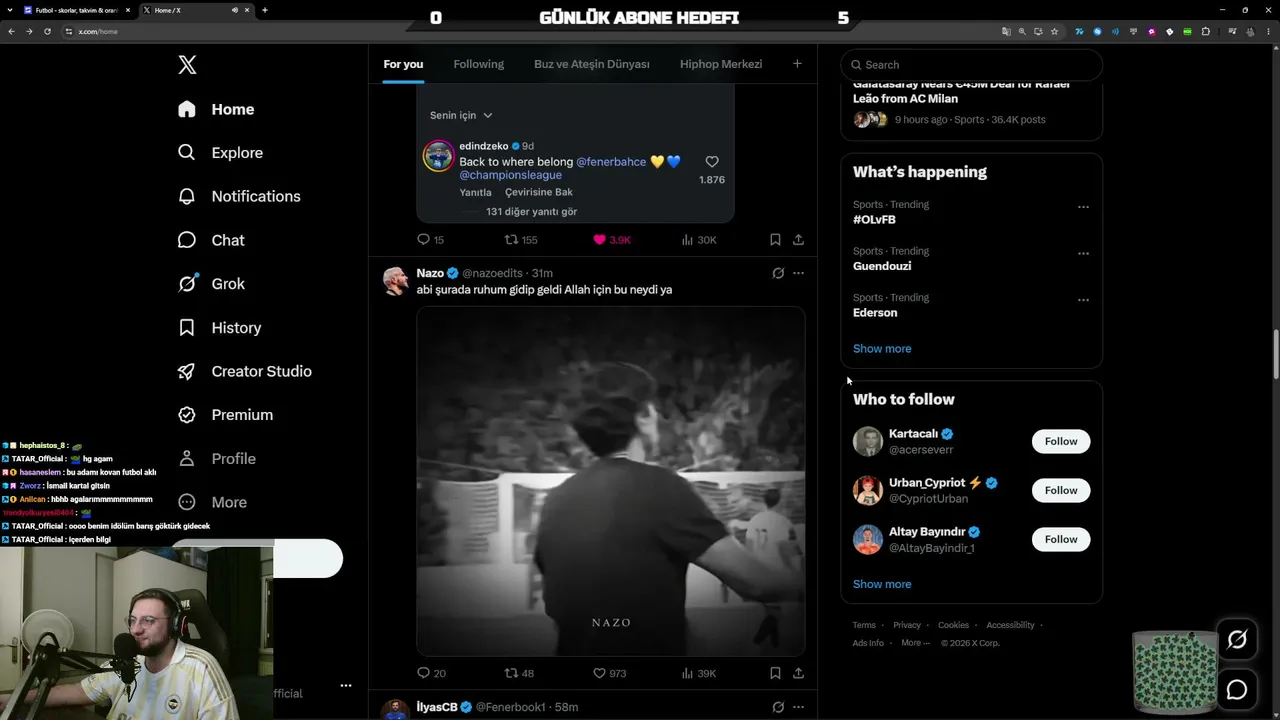Click 'Çevirisine Bak' on edindzeko's comment
The image size is (1280, 720).
coord(539,192)
